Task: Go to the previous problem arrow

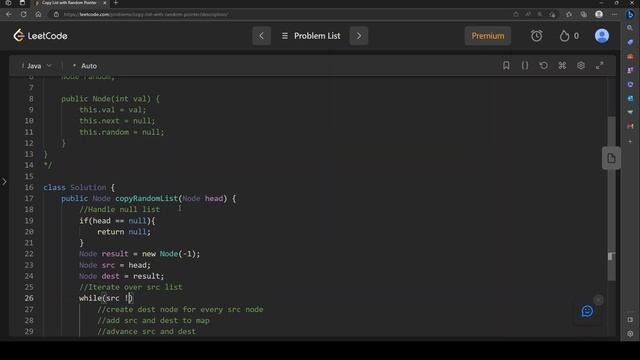Action: [x=261, y=36]
